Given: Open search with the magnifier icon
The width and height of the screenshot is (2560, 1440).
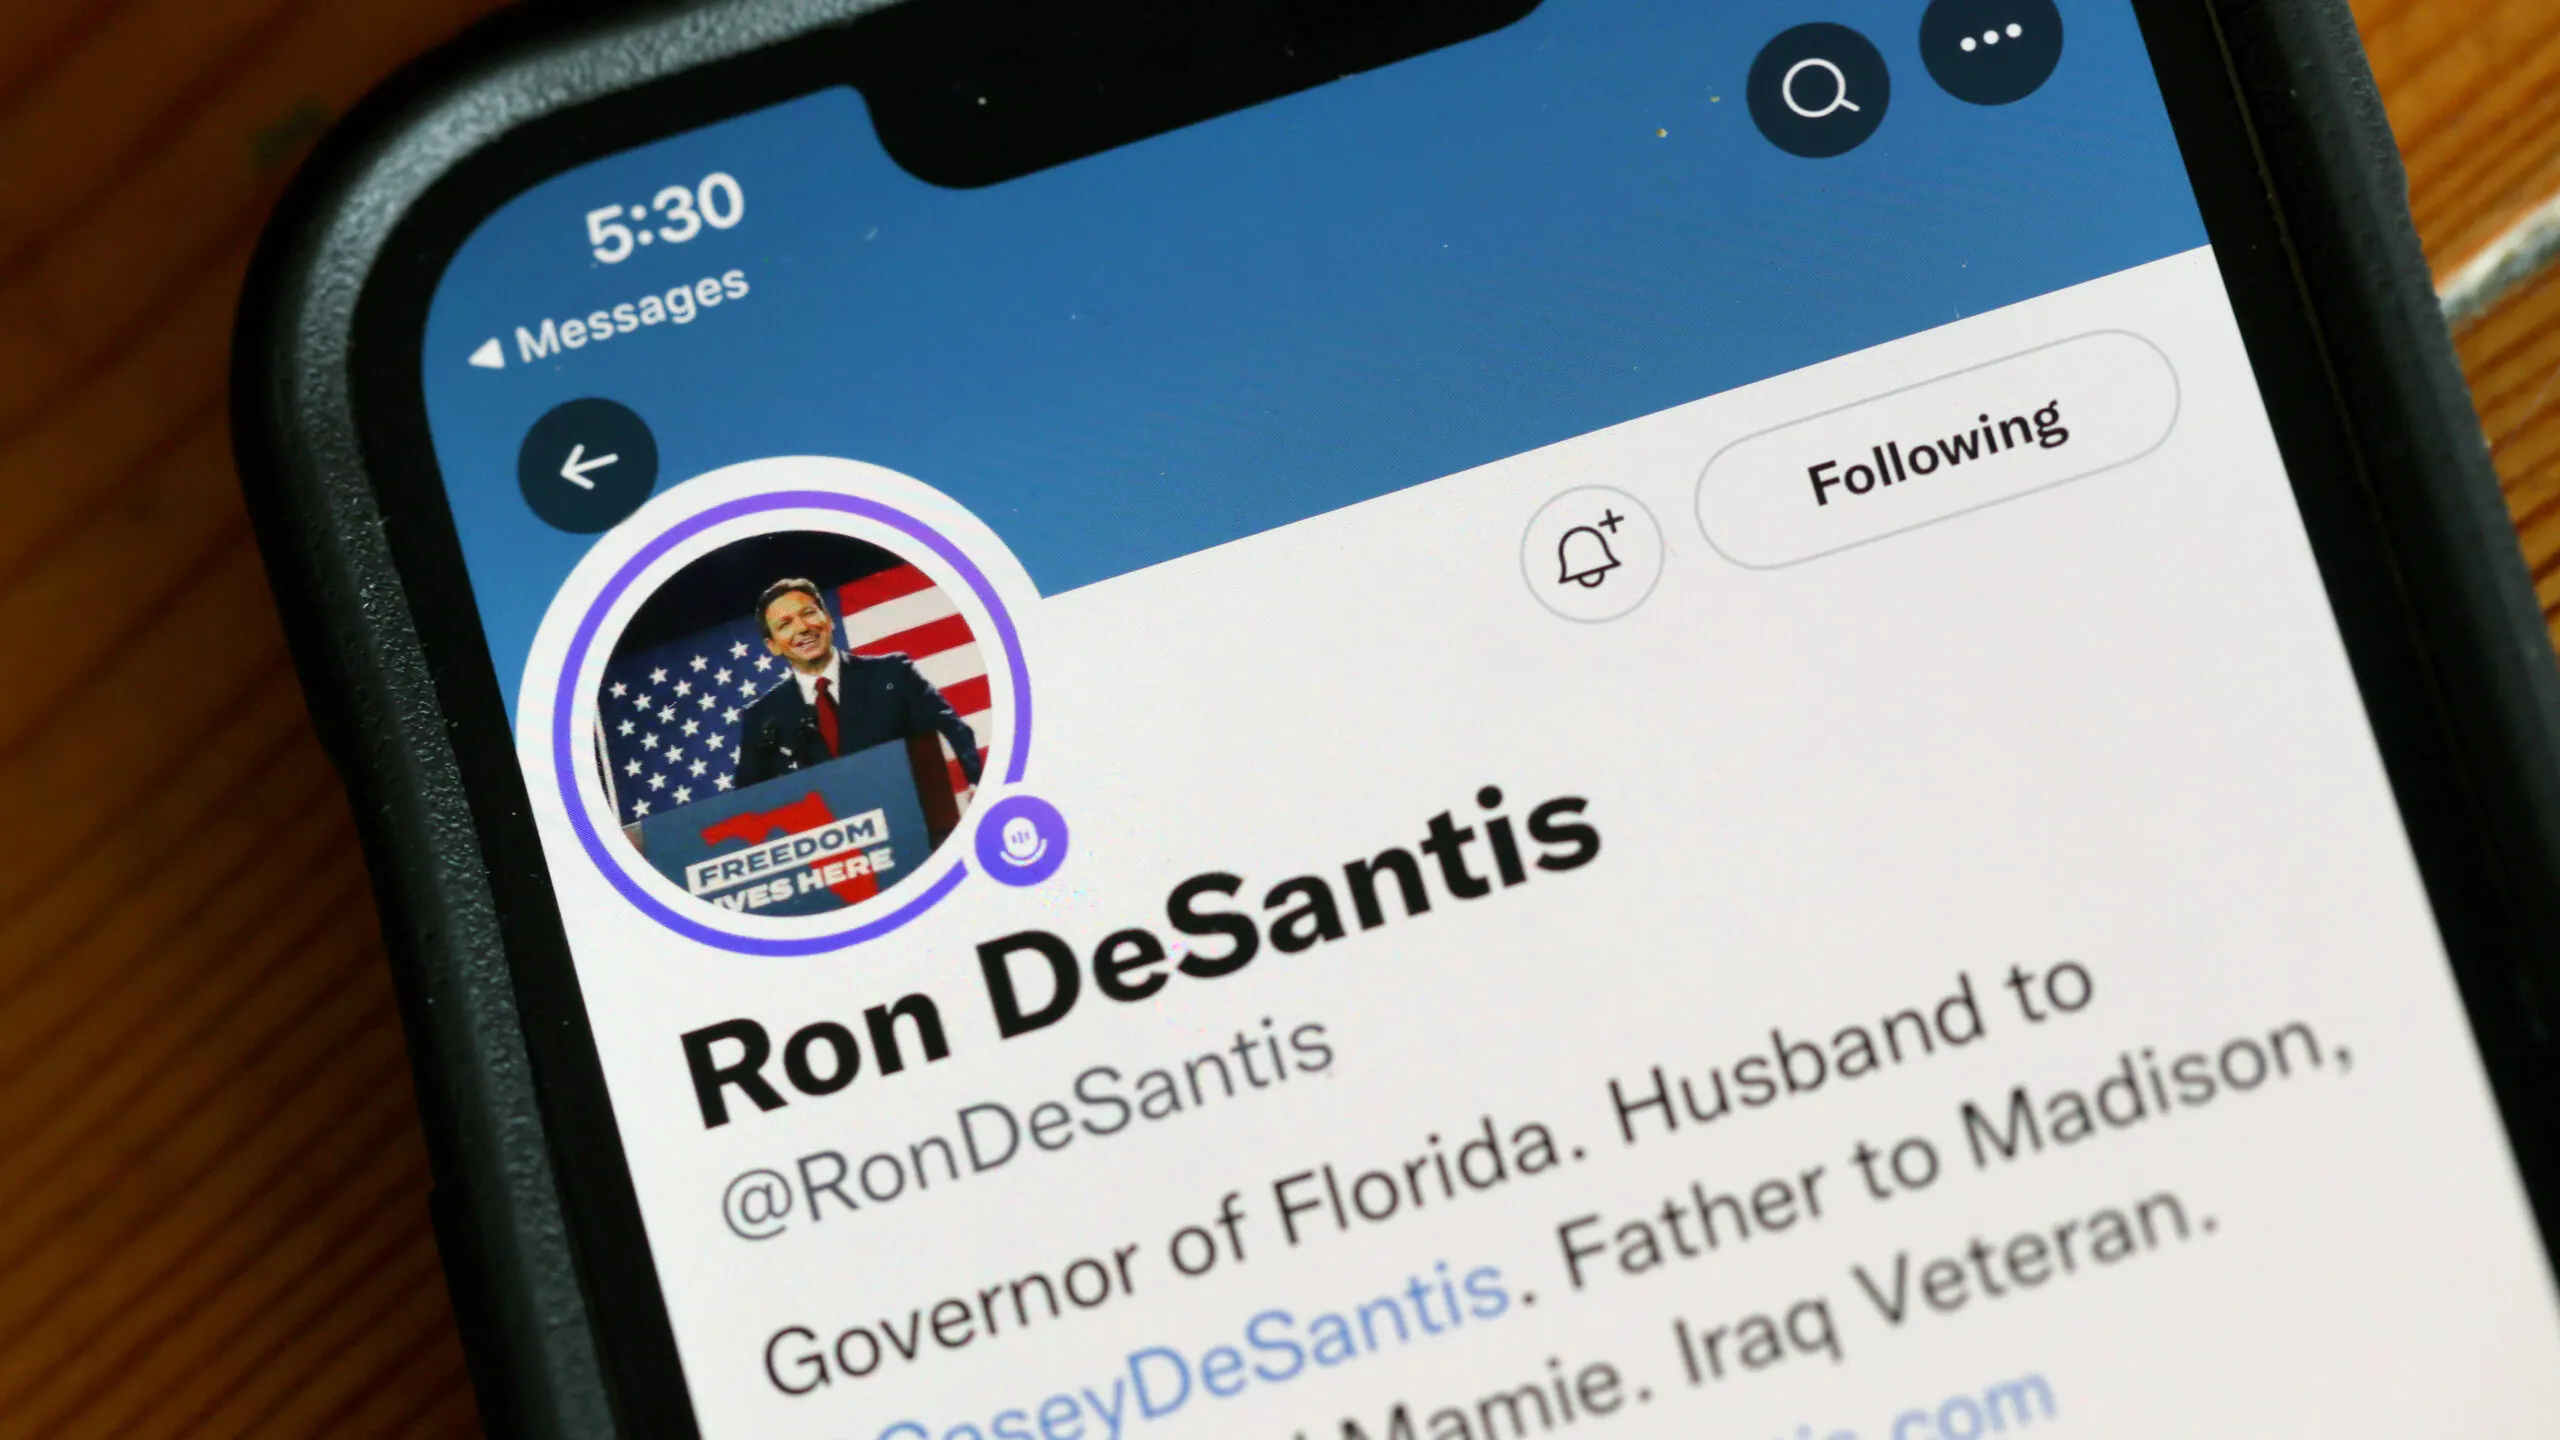Looking at the screenshot, I should click(1818, 90).
